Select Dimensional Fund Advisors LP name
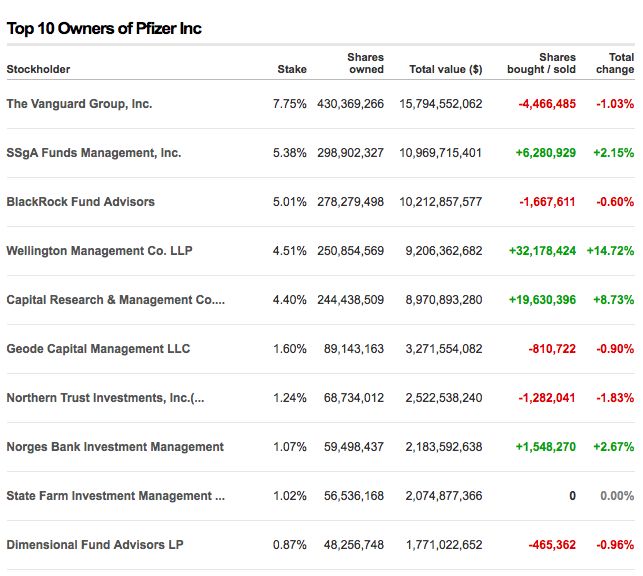Screen dimensions: 643x576 click(95, 545)
